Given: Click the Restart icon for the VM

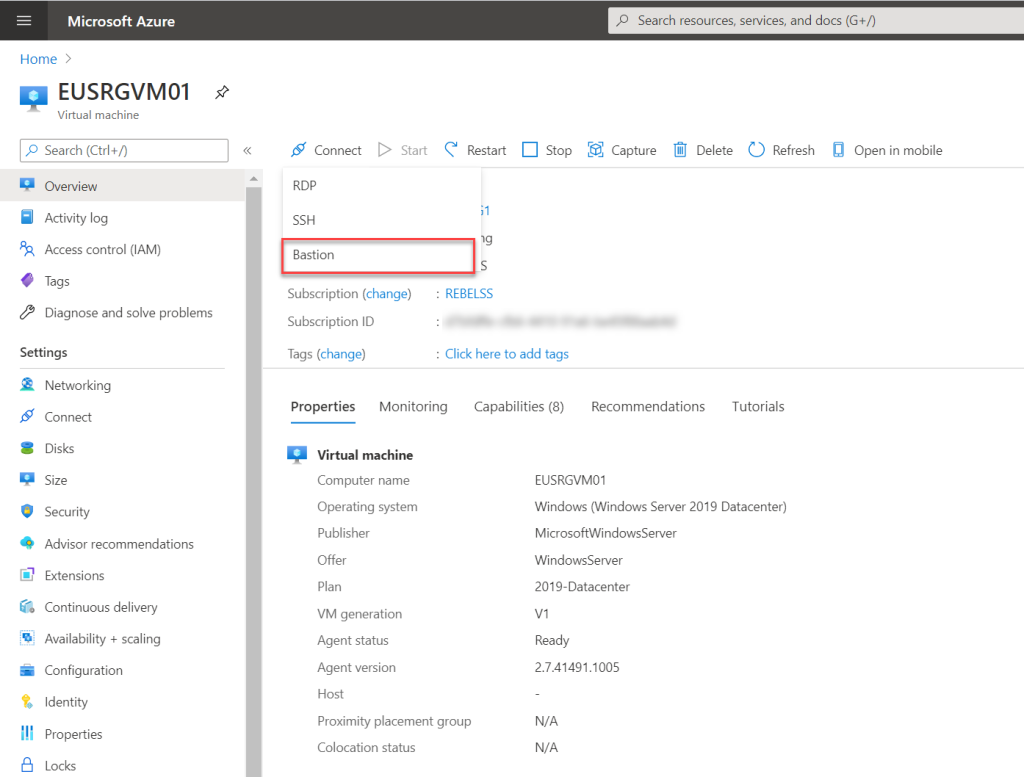Looking at the screenshot, I should 475,150.
